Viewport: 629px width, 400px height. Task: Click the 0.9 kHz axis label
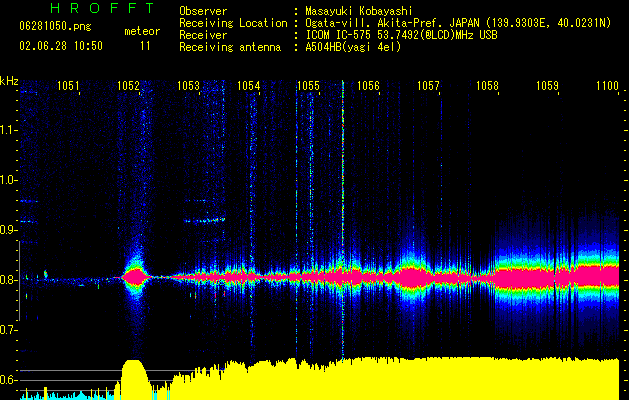tap(8, 229)
